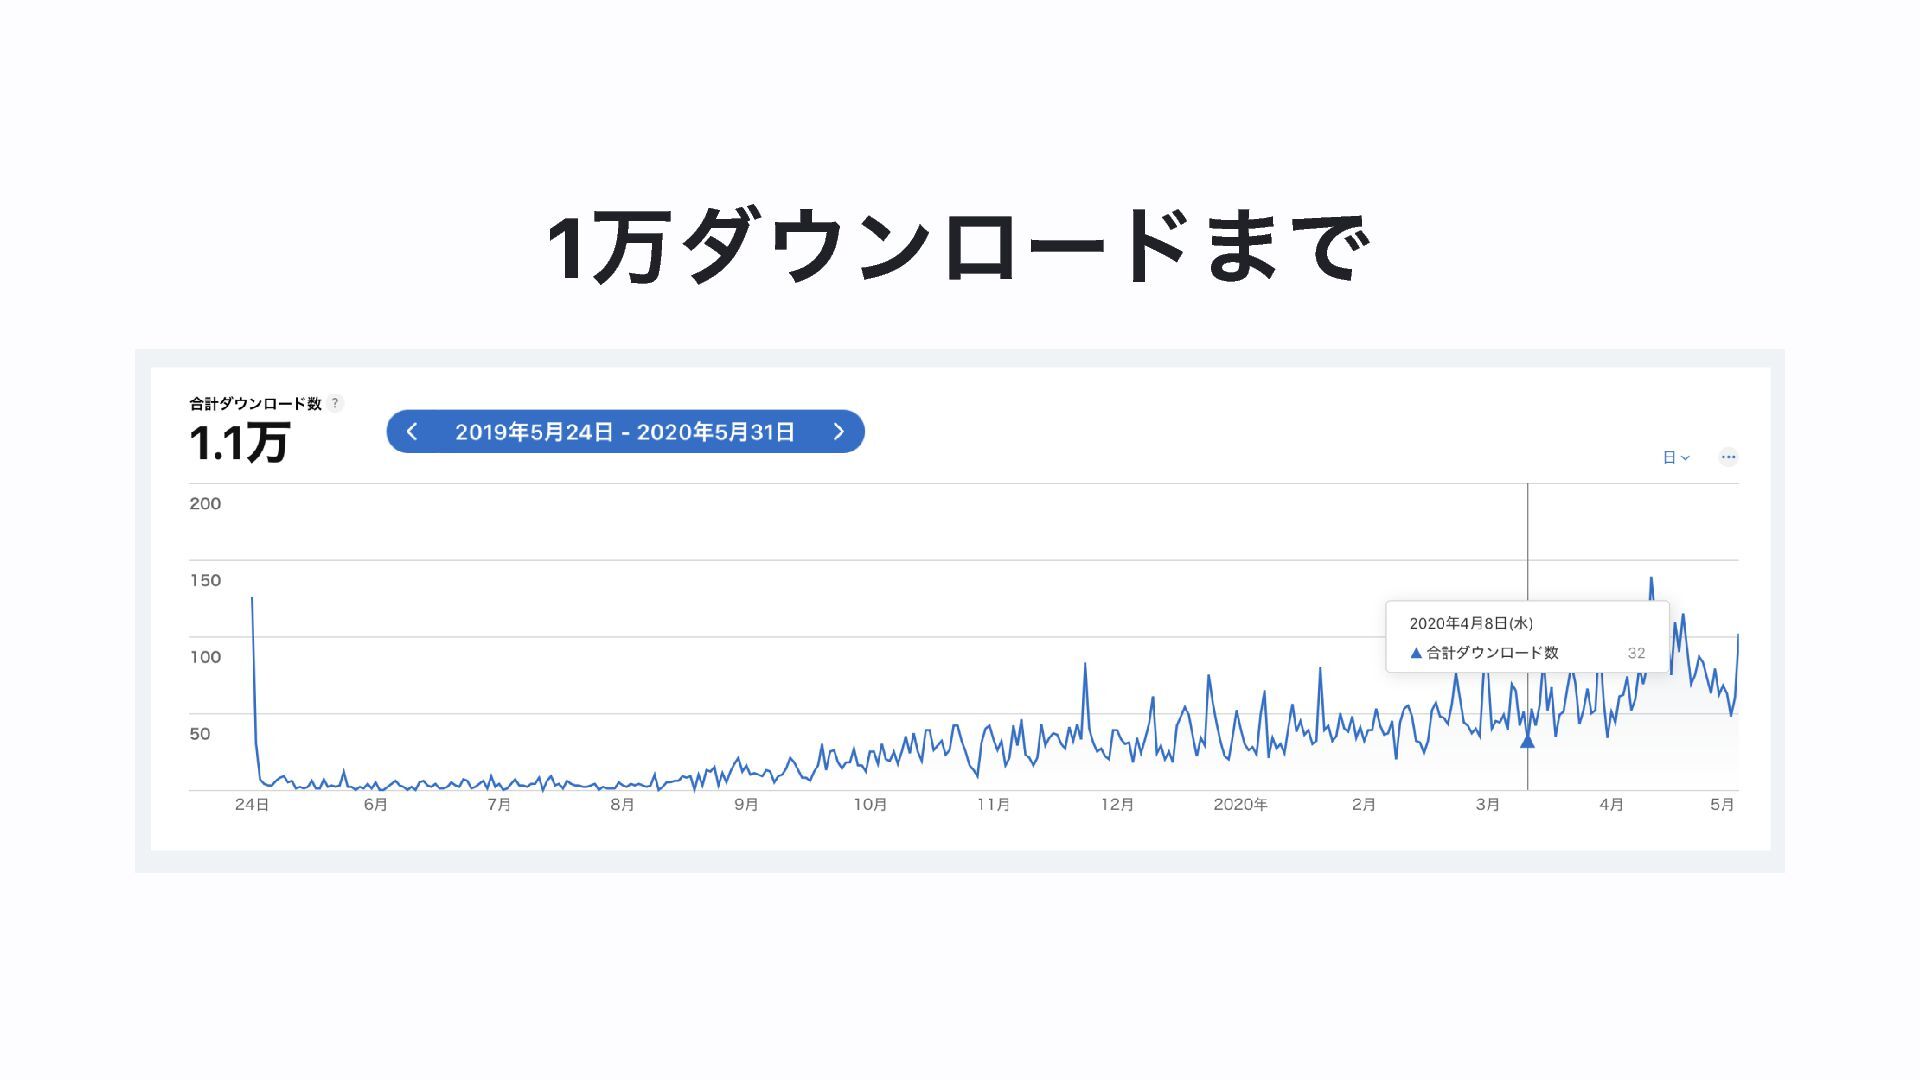Click the 24日 x-axis label
Viewport: 1920px width, 1080px height.
coord(252,805)
